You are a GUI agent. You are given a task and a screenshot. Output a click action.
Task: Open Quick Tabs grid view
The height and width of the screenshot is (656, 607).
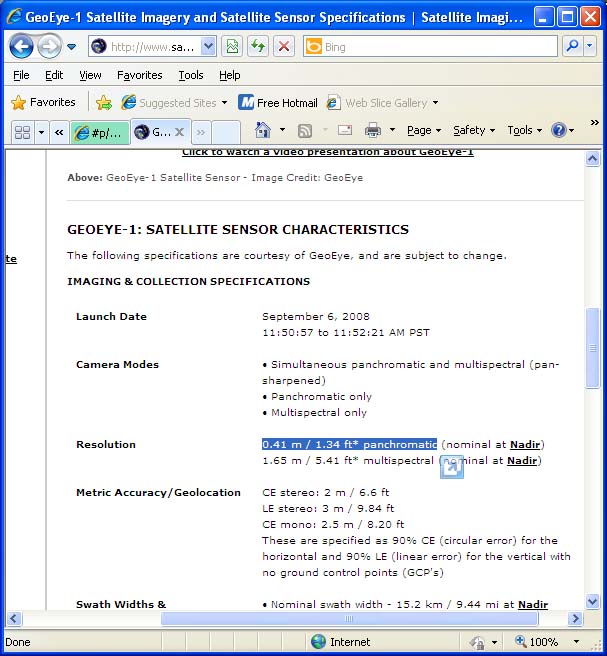[x=22, y=132]
